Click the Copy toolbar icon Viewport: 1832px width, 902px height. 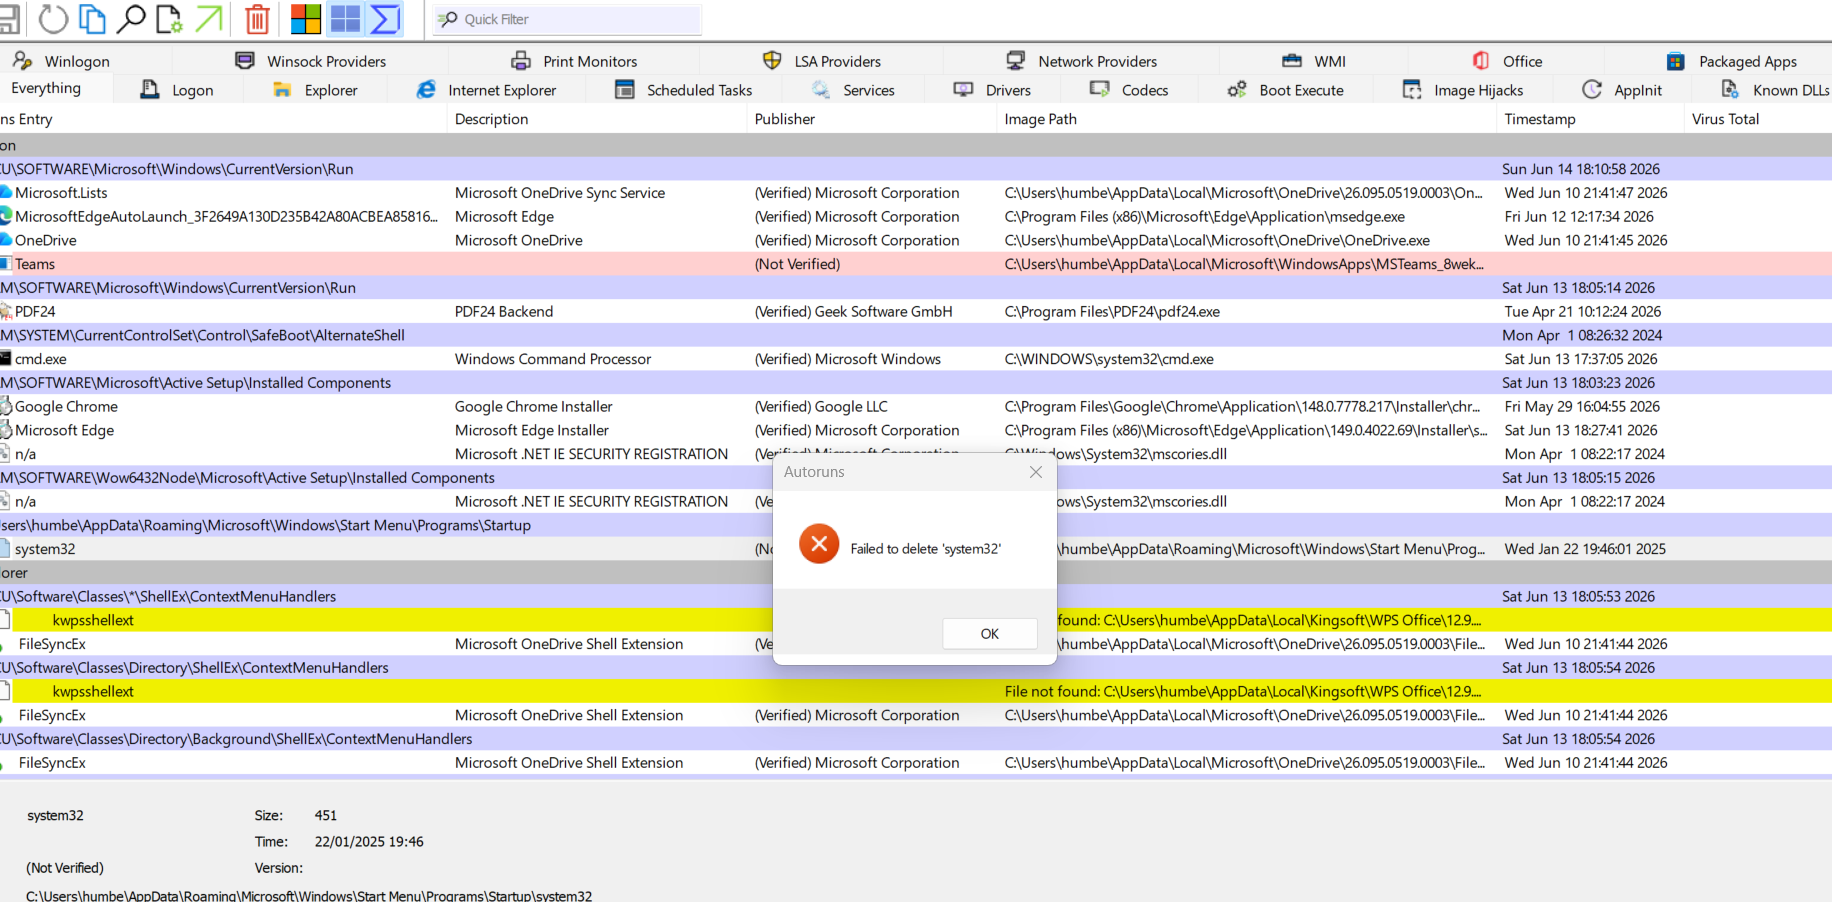tap(92, 19)
